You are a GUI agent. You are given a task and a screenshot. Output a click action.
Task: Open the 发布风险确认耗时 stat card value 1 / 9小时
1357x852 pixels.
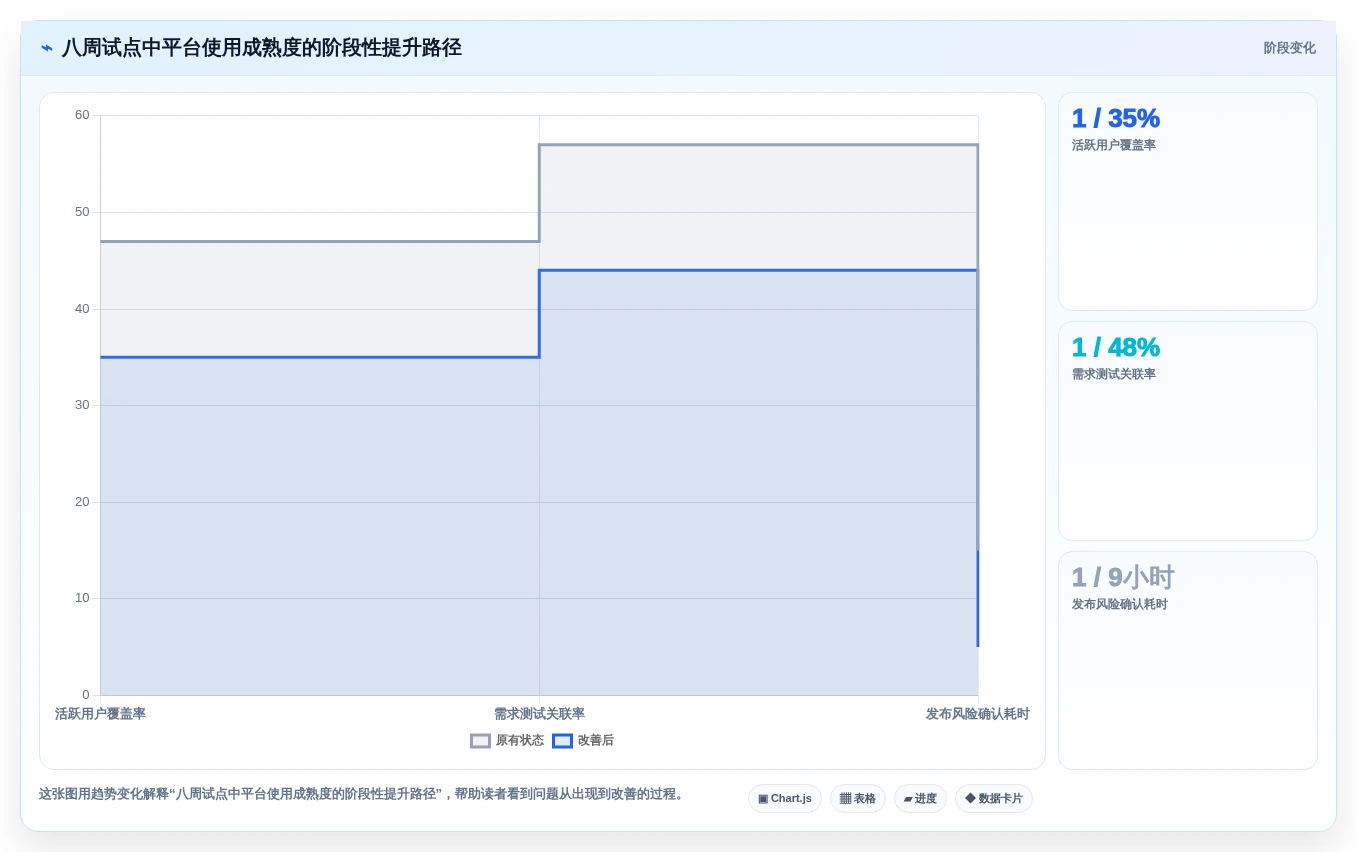(1123, 577)
